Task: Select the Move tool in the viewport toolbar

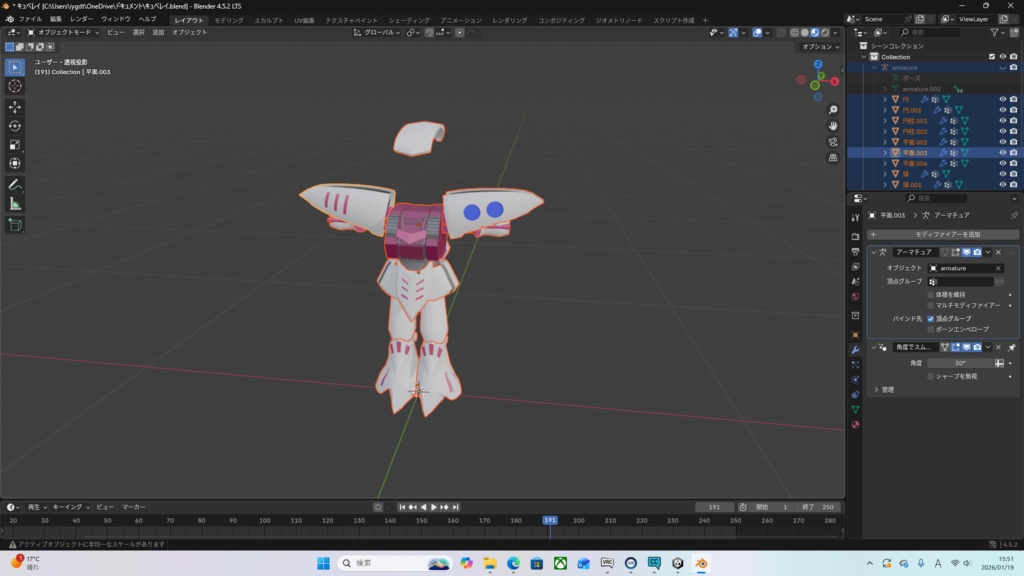Action: pos(15,107)
